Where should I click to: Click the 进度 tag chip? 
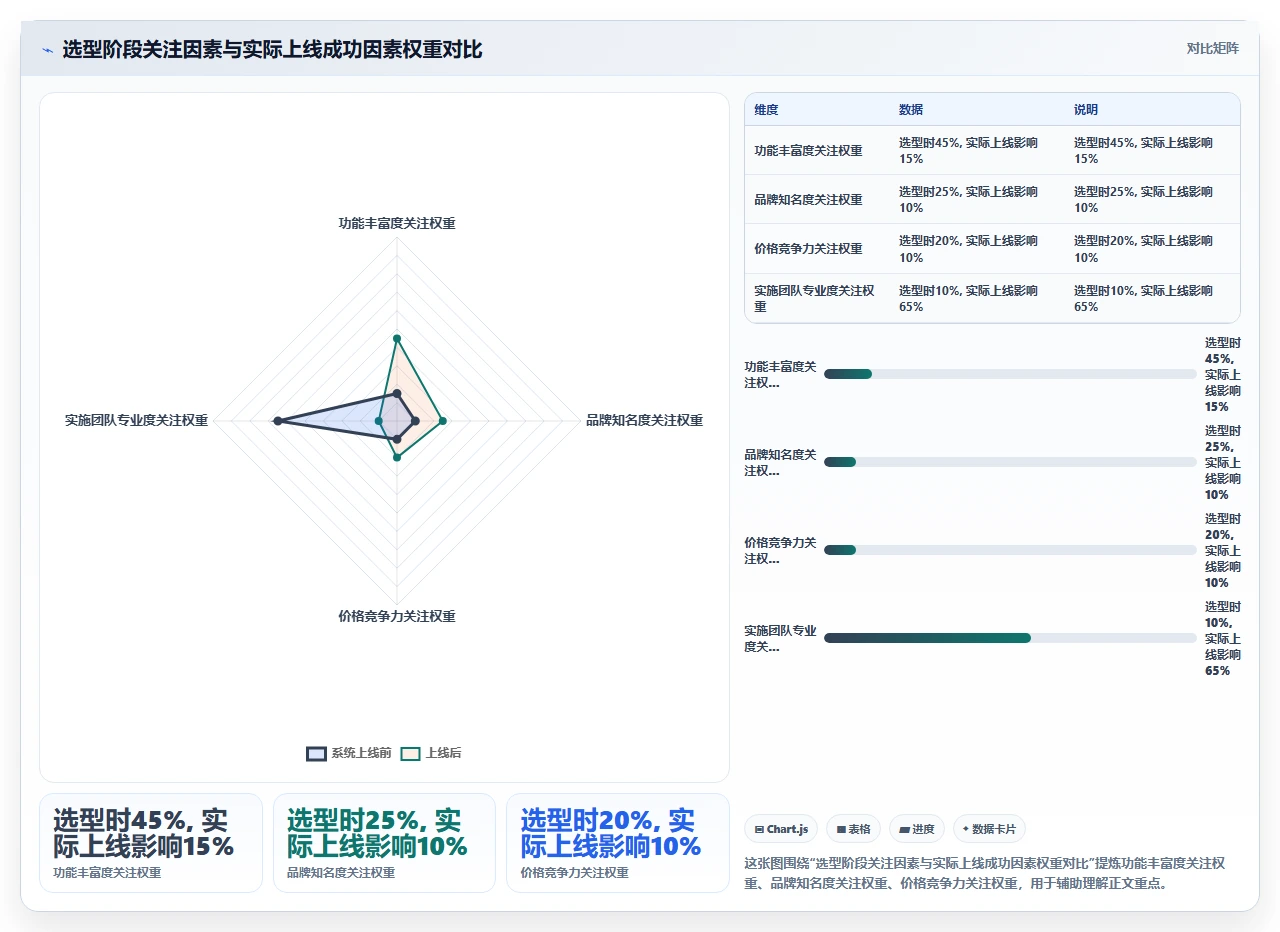(916, 829)
